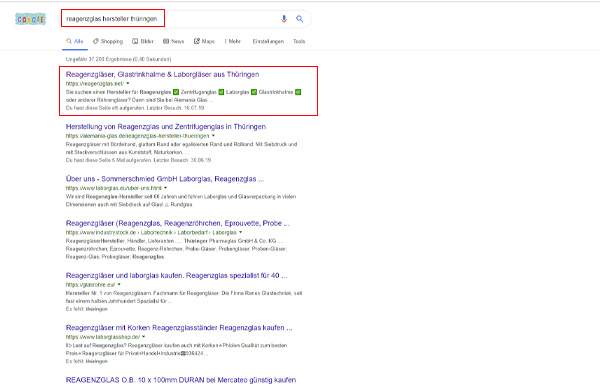Open the Mehr menu
Screen dimensions: 600x384
coord(233,41)
